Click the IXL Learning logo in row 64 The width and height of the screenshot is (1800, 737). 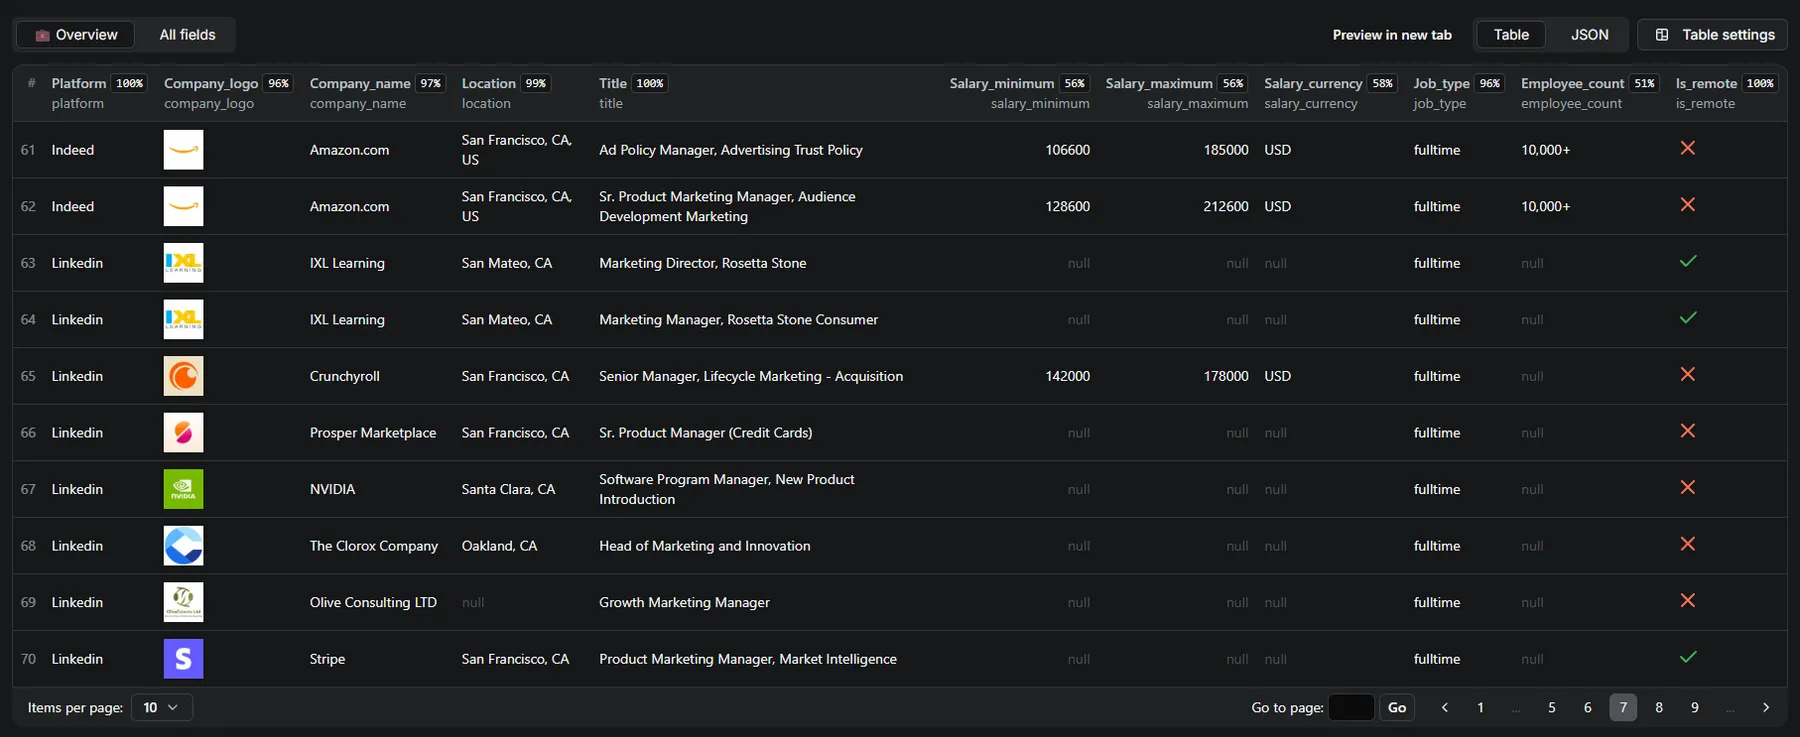183,319
